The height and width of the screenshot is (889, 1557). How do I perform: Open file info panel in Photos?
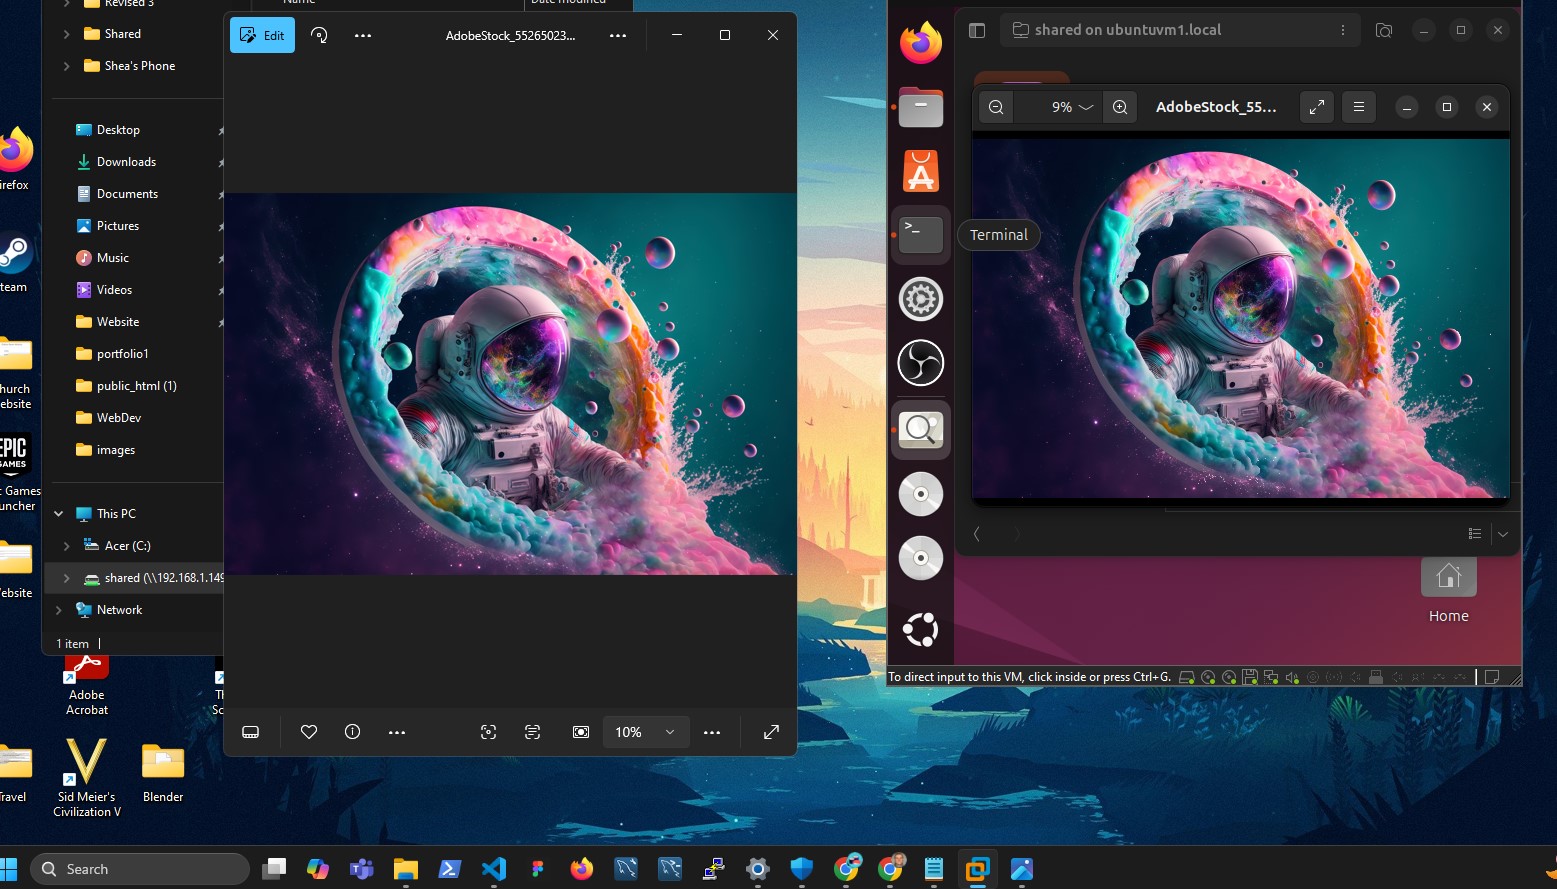352,732
